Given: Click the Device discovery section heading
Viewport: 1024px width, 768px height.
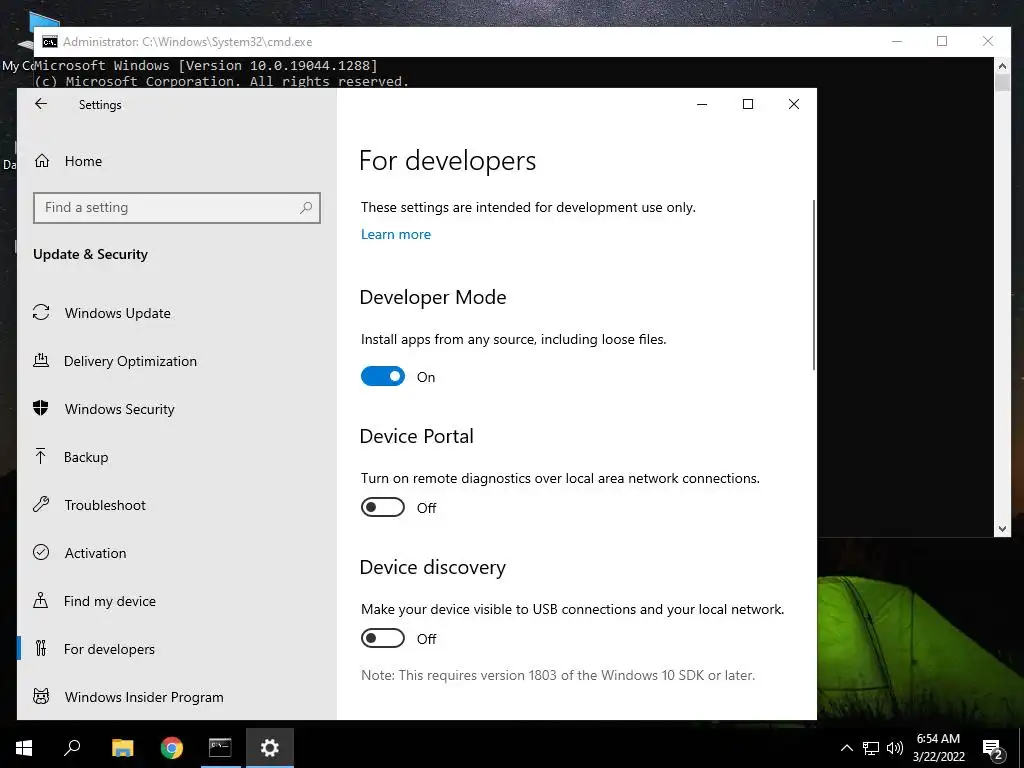Looking at the screenshot, I should click(x=432, y=568).
